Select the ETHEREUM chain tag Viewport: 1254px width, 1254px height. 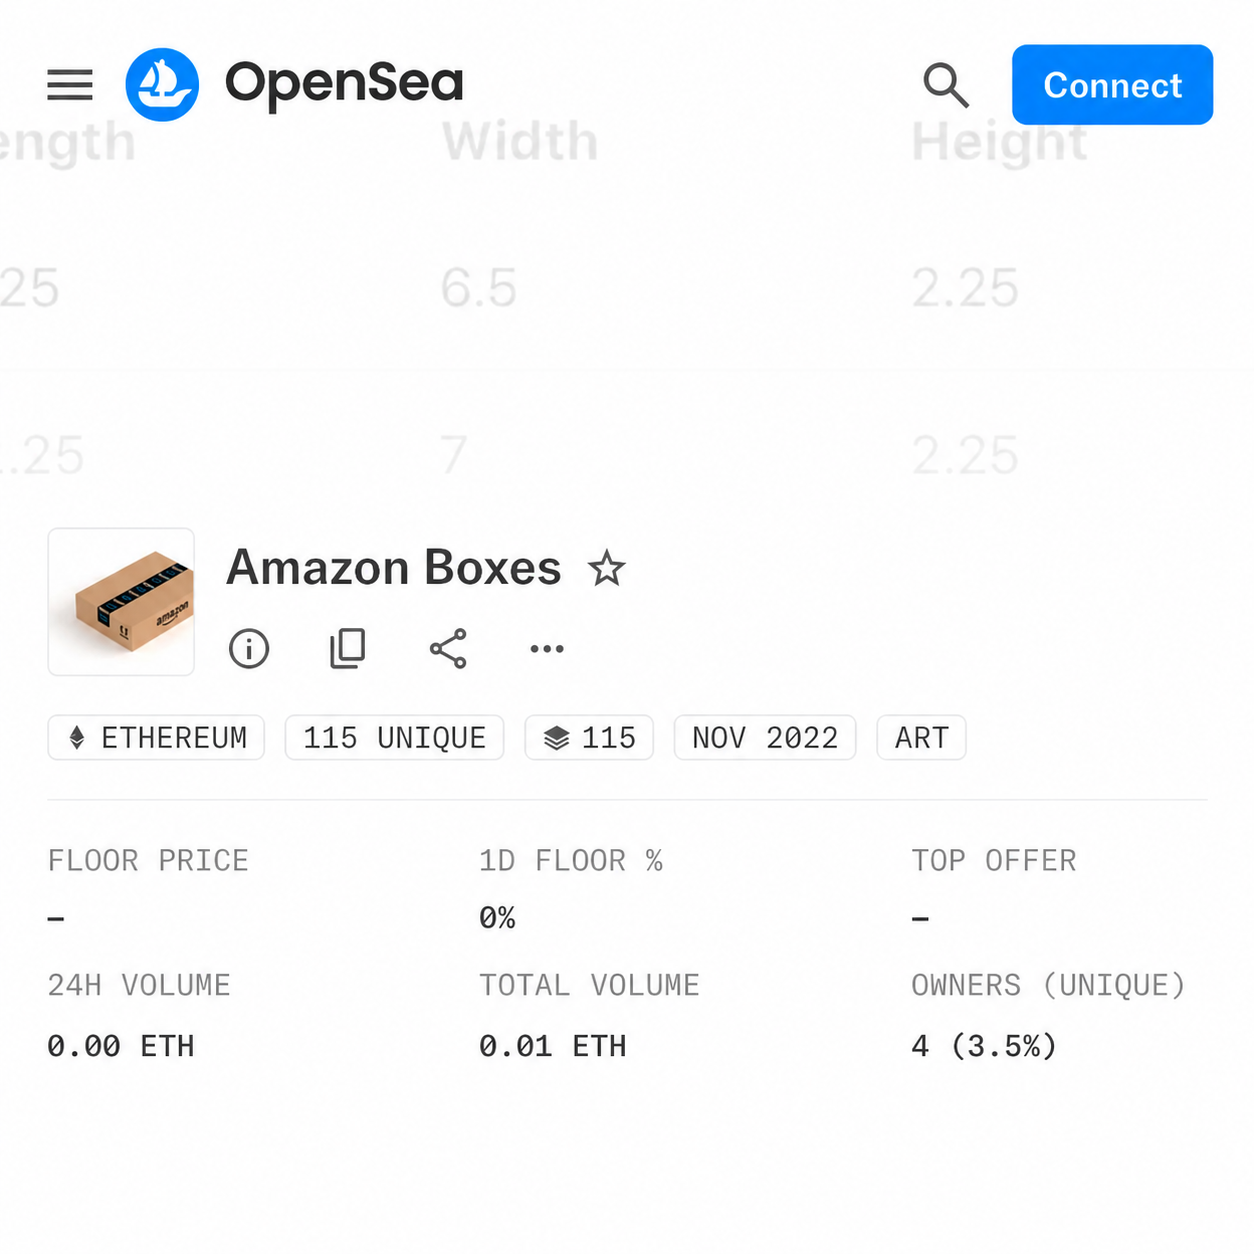[x=156, y=738]
